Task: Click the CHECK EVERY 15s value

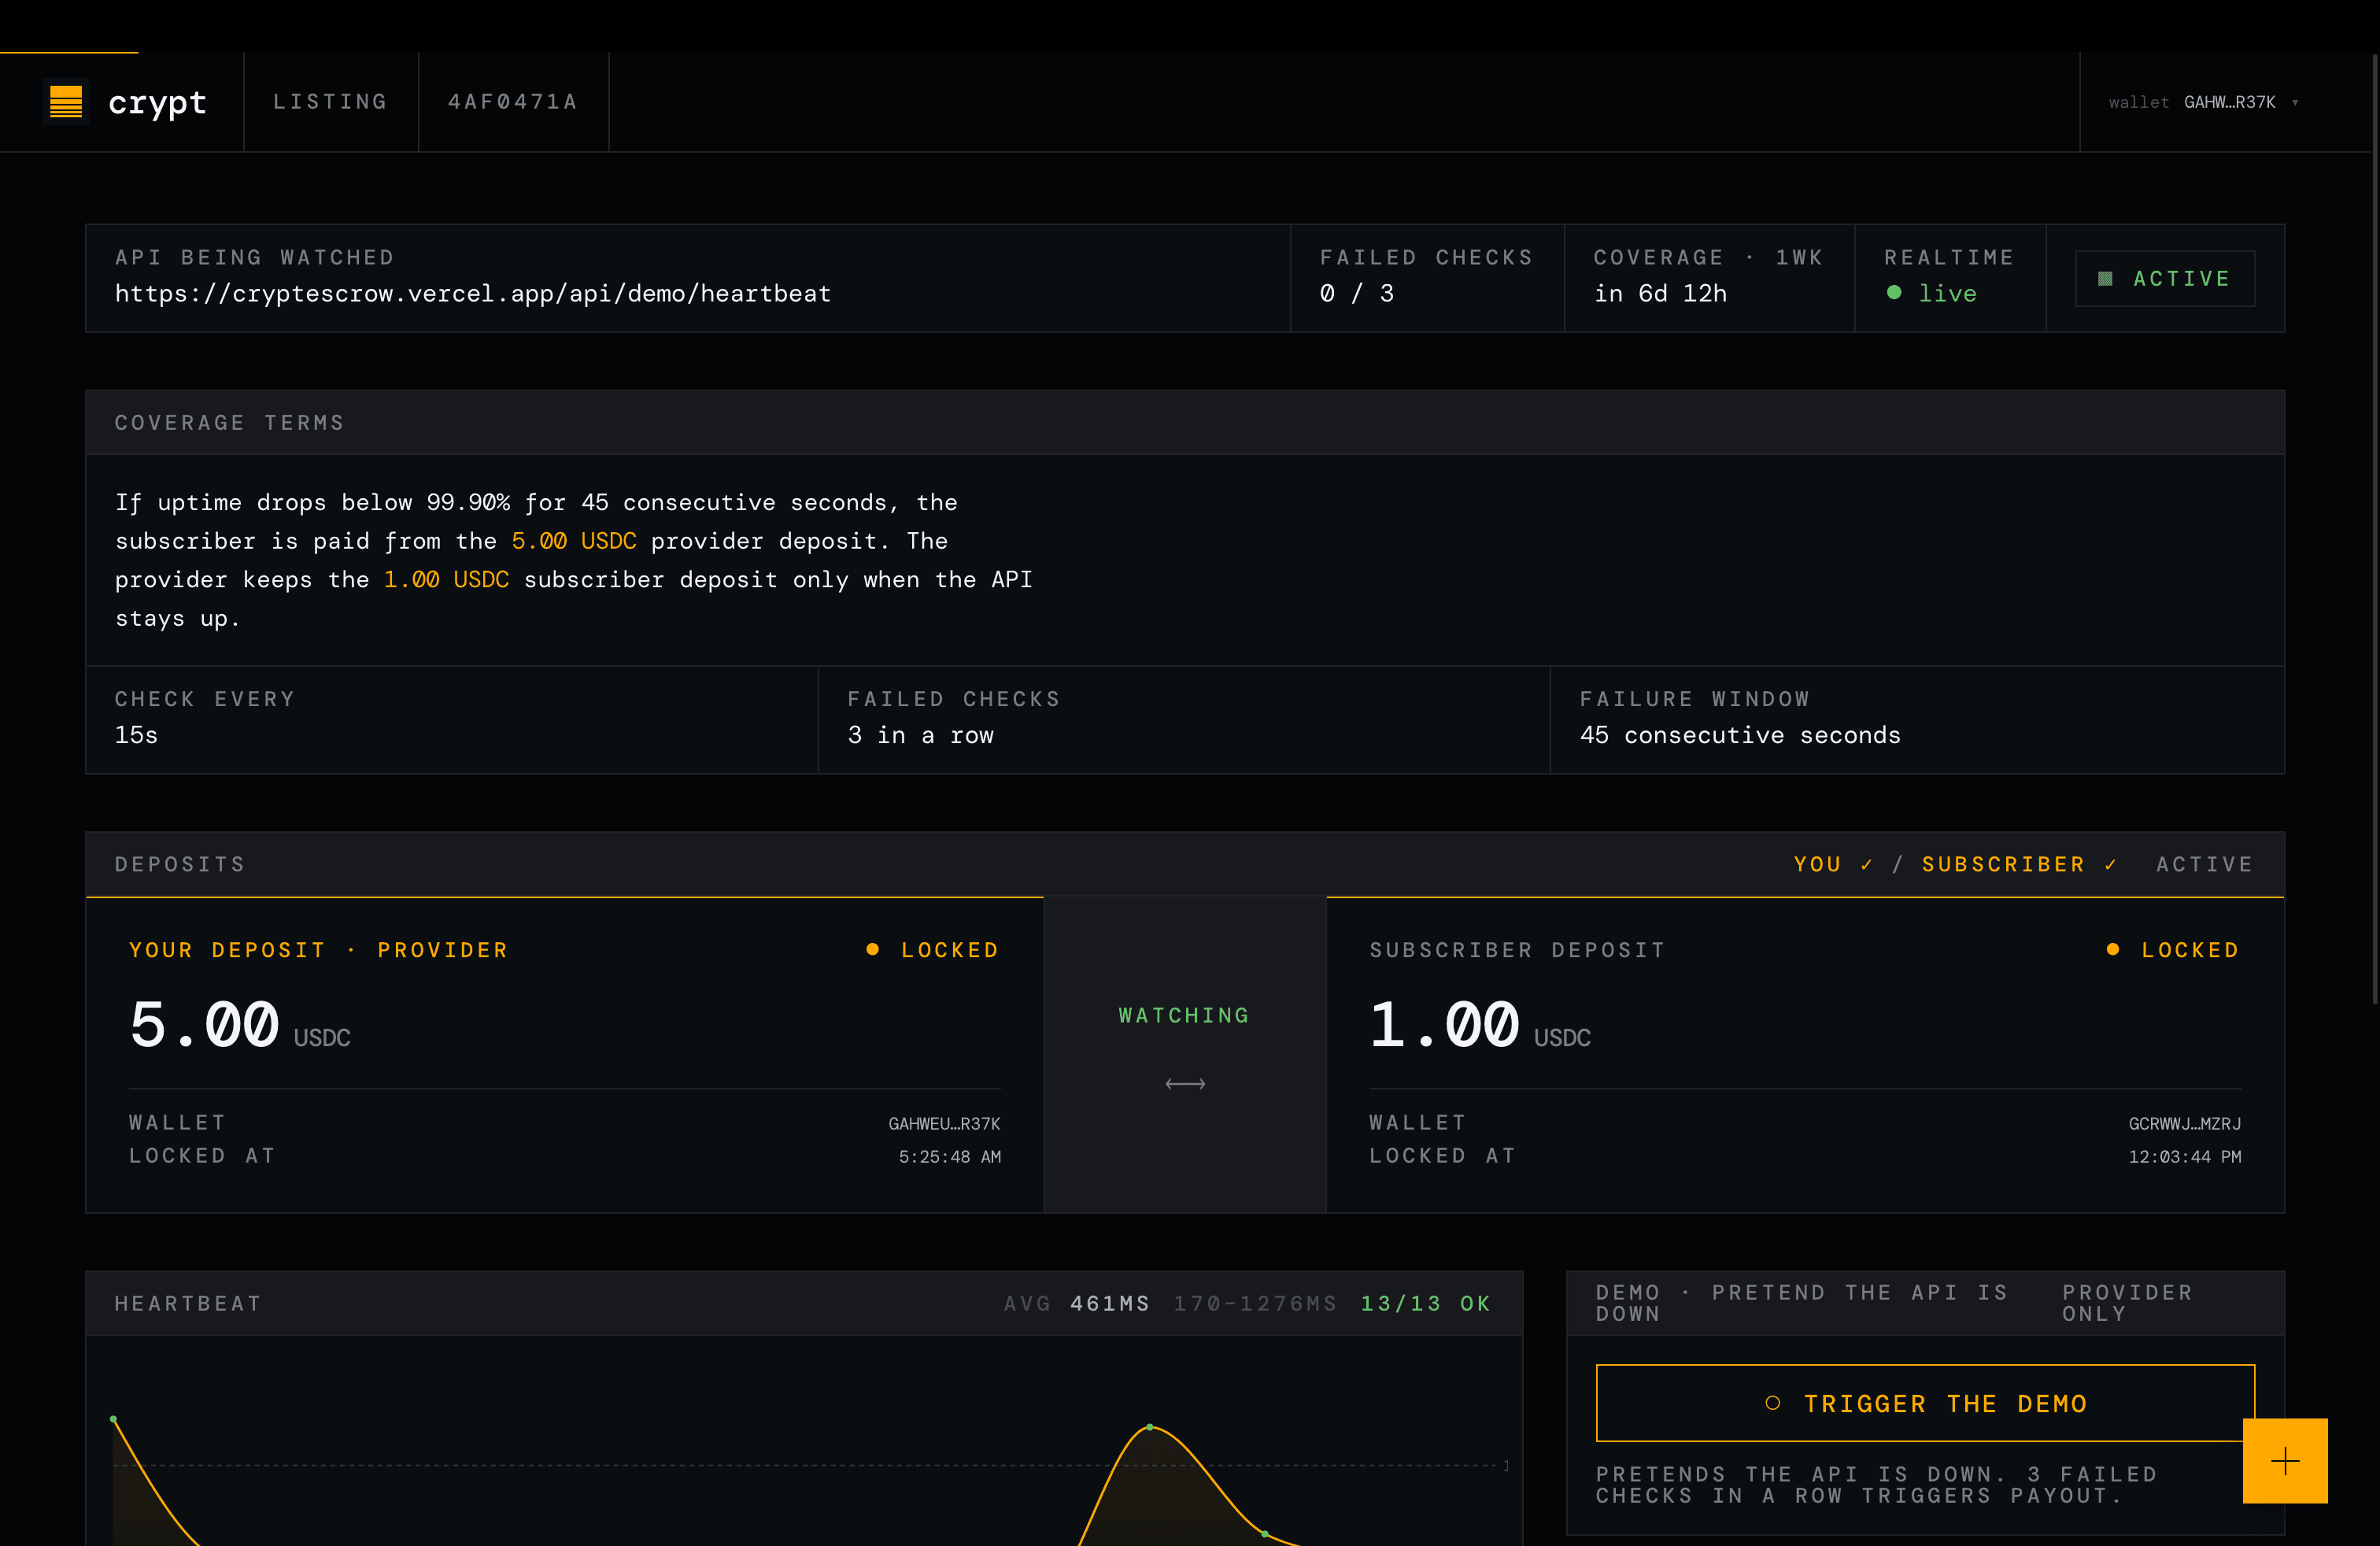Action: (136, 735)
